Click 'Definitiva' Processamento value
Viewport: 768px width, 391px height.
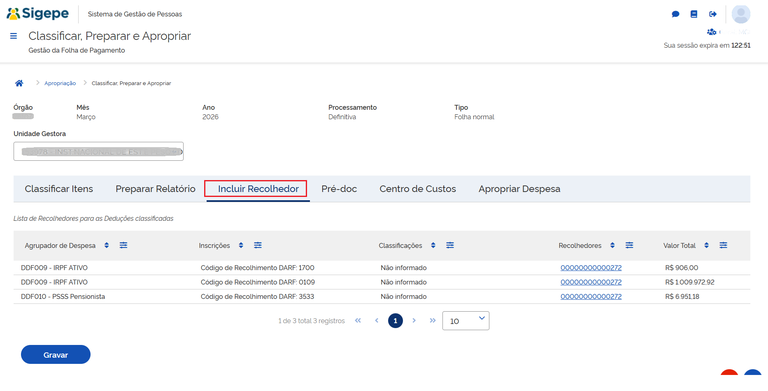tap(342, 117)
